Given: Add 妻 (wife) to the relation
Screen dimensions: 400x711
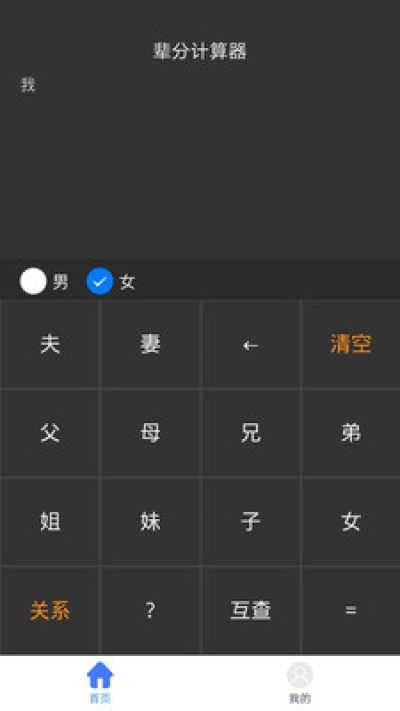Looking at the screenshot, I should [x=150, y=344].
